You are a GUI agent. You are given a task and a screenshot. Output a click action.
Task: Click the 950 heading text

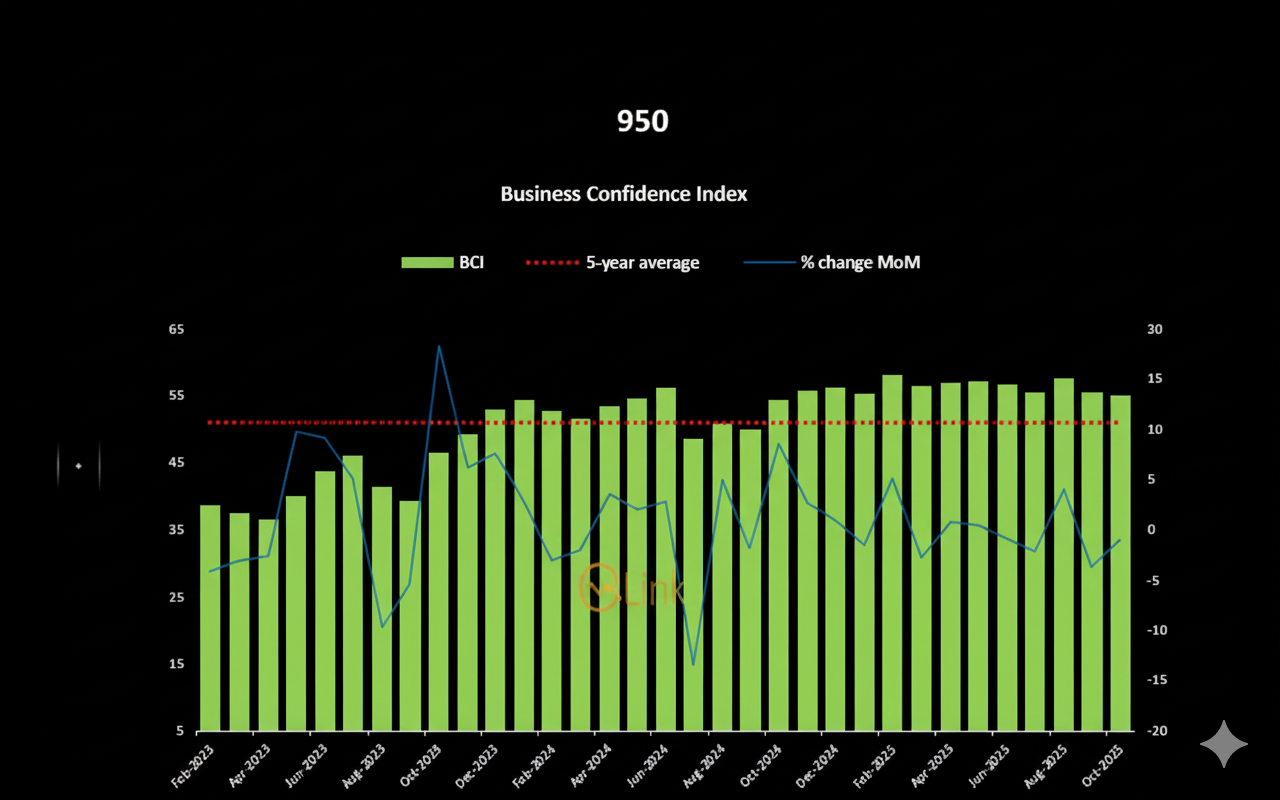click(x=642, y=121)
